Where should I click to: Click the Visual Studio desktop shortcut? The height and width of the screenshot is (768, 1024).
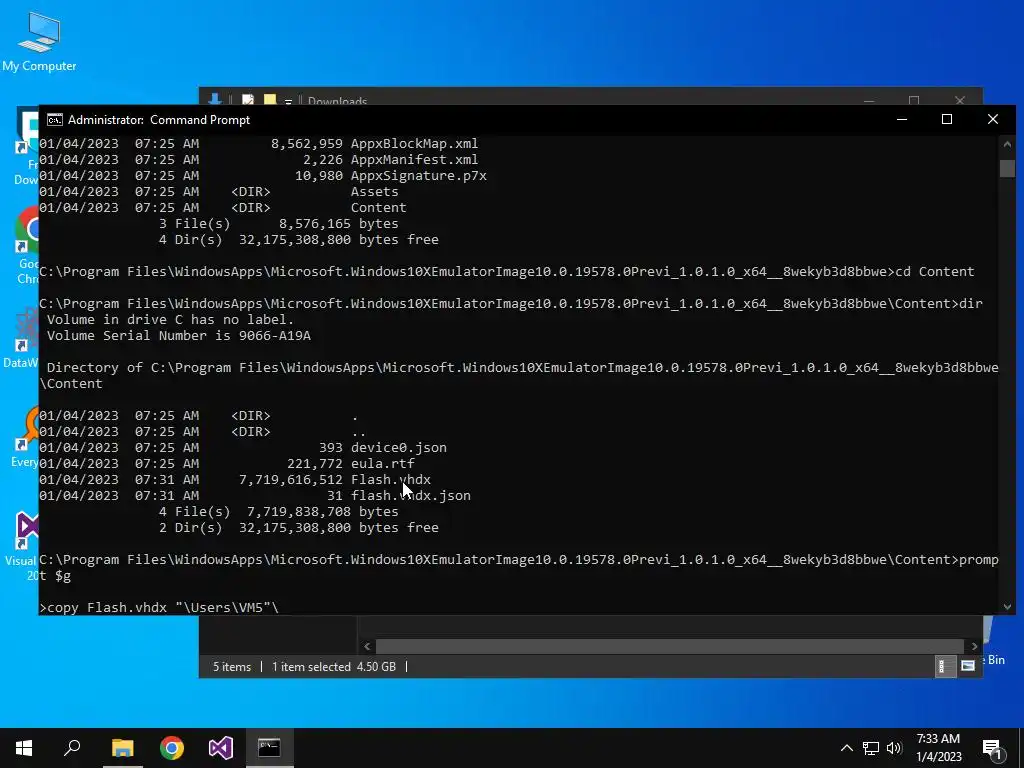tap(26, 545)
